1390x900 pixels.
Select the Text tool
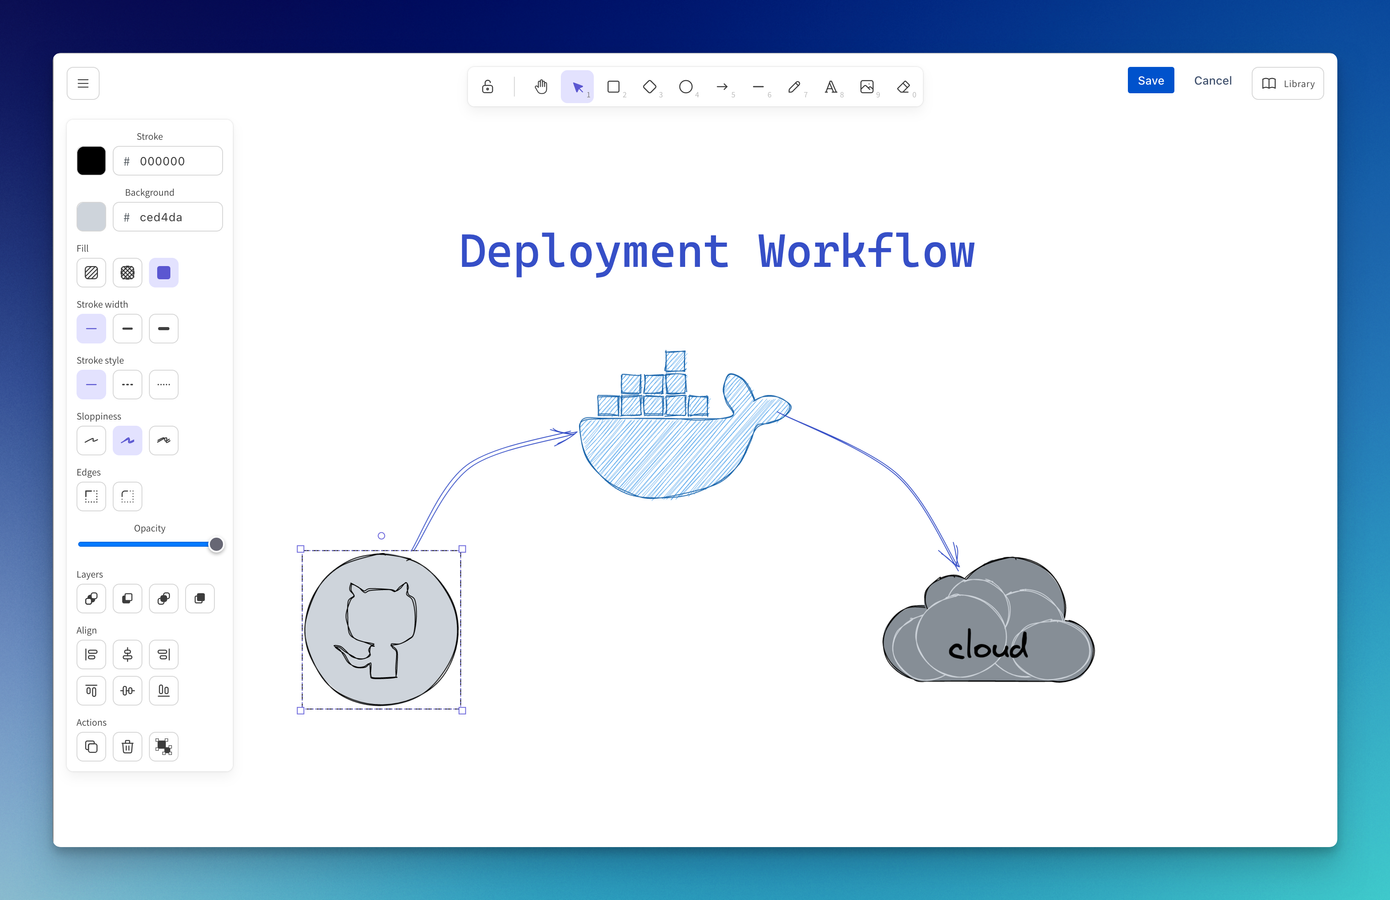(831, 87)
